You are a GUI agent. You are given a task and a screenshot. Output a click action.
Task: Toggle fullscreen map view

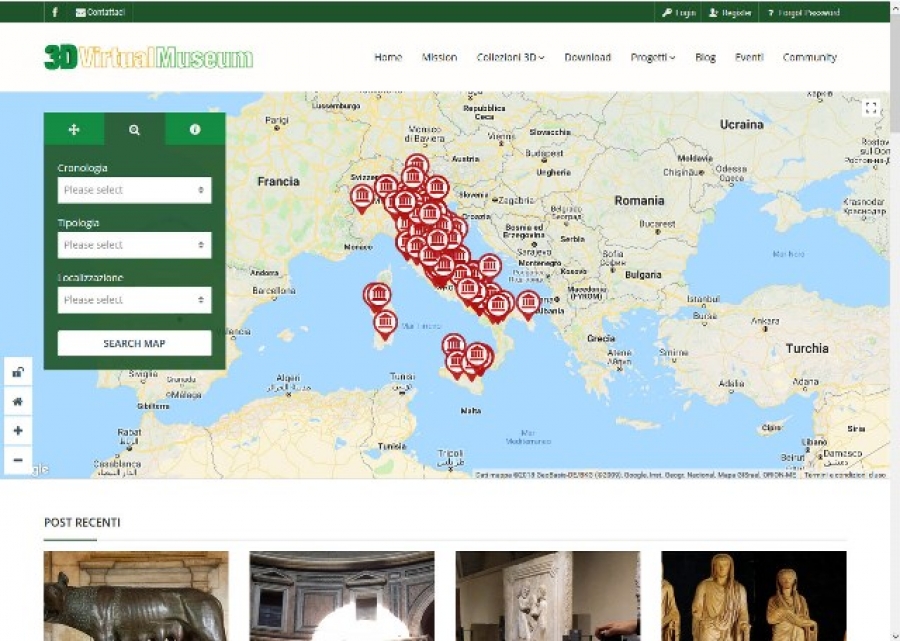tap(871, 108)
